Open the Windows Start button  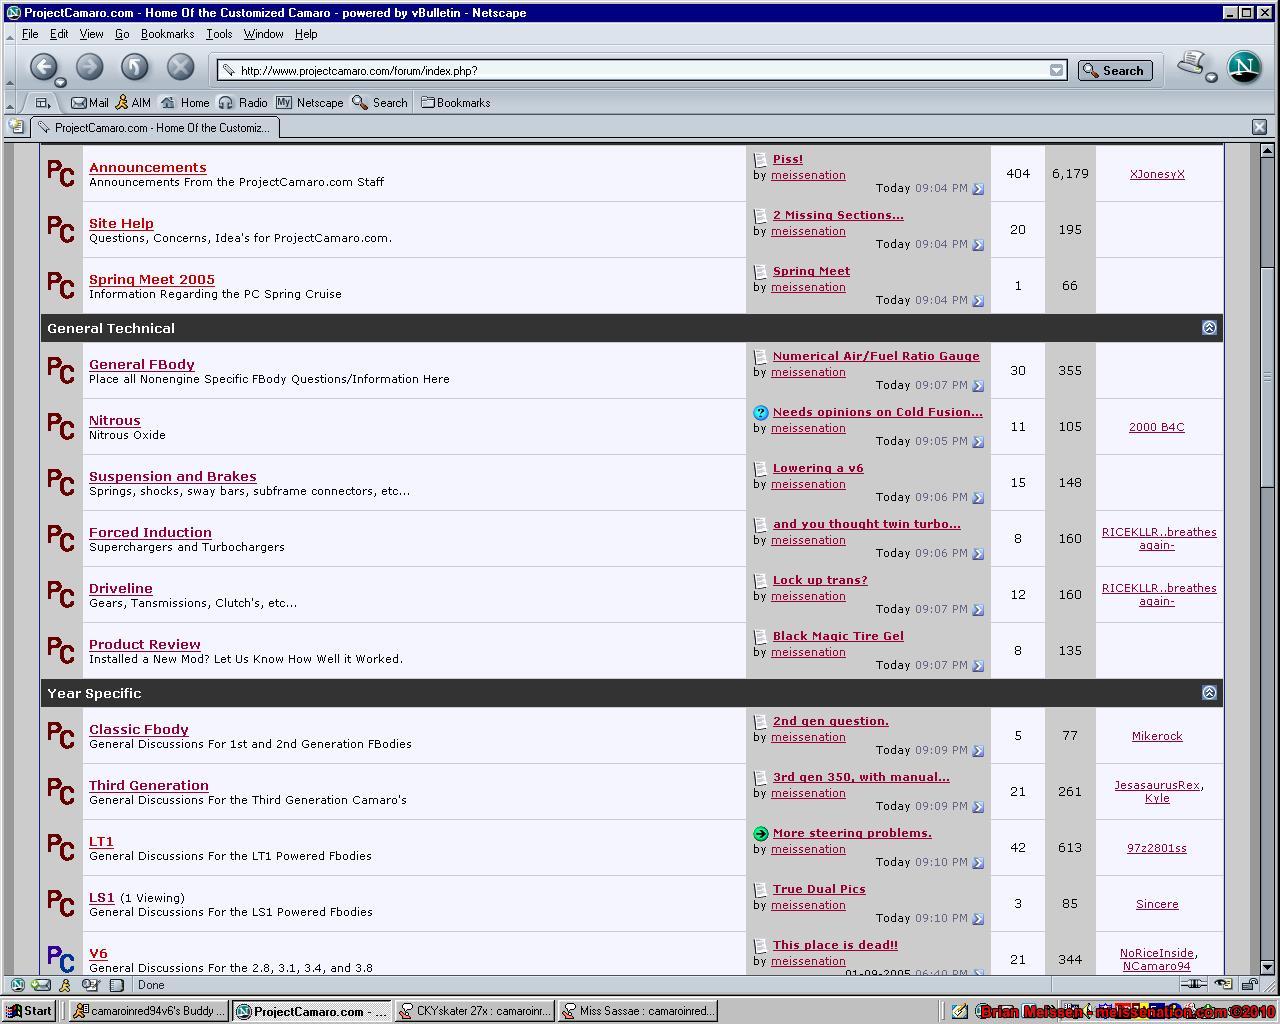click(29, 1011)
